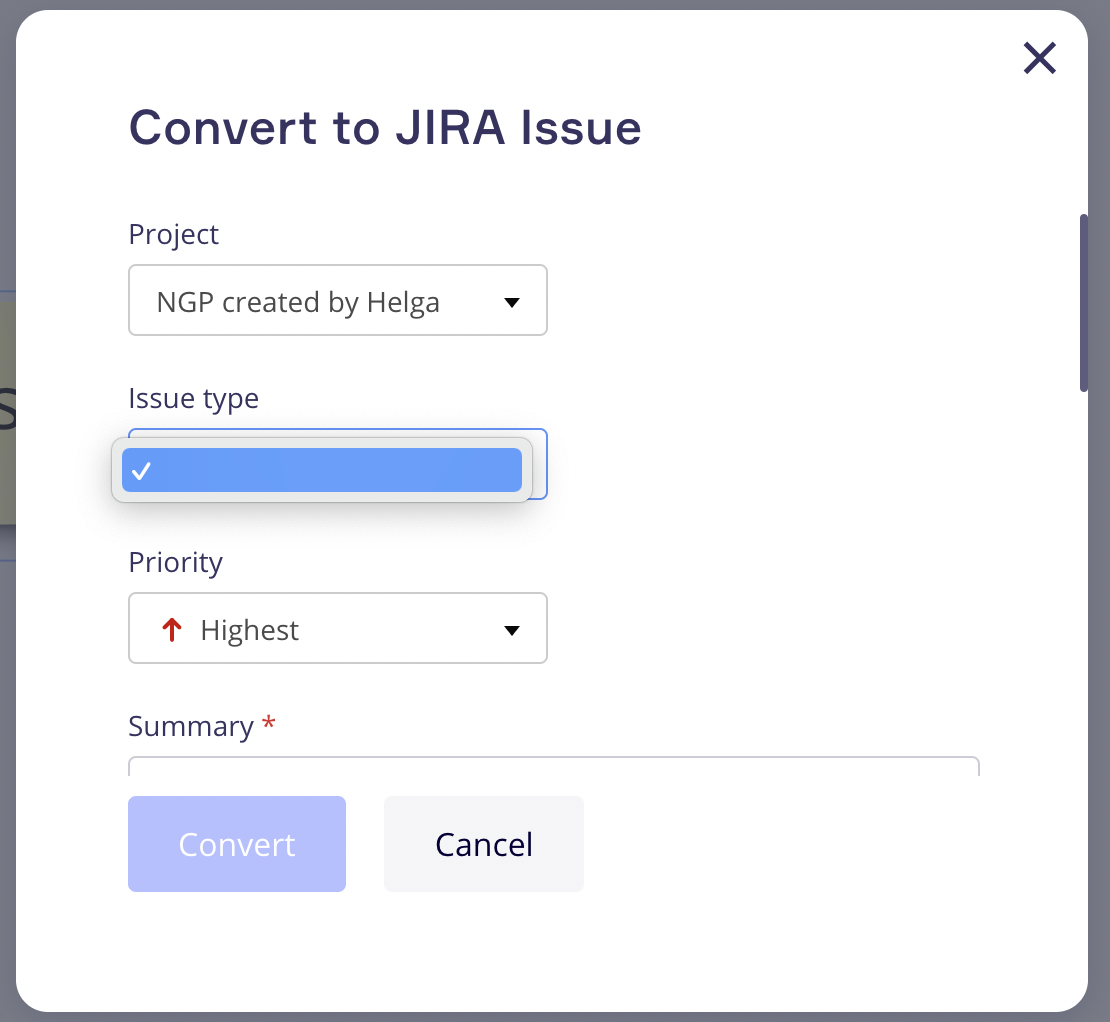Screen dimensions: 1110x1022
Task: Click the dialog's vertical scrollbar thumb
Action: click(1083, 302)
